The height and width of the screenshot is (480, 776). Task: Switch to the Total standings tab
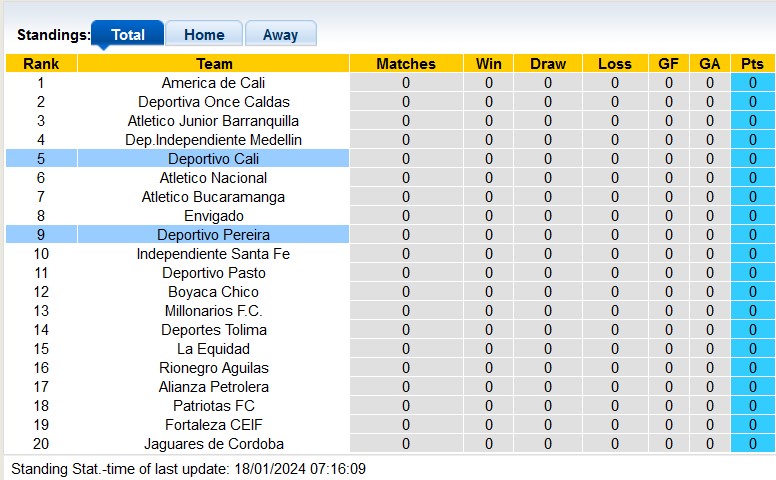[128, 34]
